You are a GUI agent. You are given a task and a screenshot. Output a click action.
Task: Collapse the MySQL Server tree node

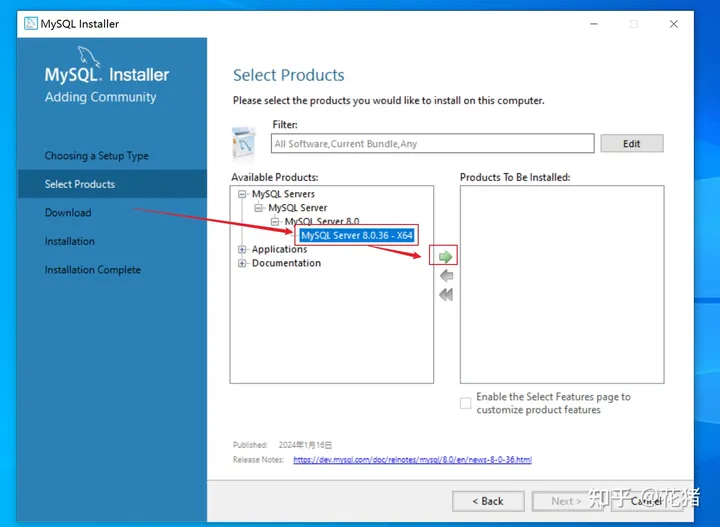[x=259, y=208]
